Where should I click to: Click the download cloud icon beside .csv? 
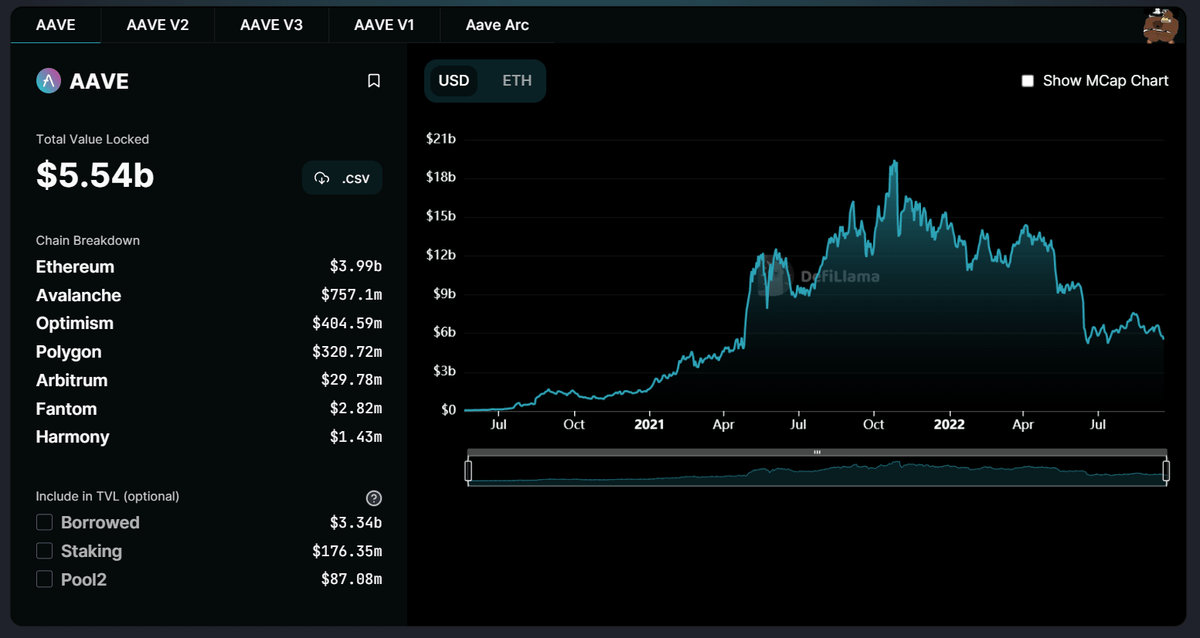[322, 178]
